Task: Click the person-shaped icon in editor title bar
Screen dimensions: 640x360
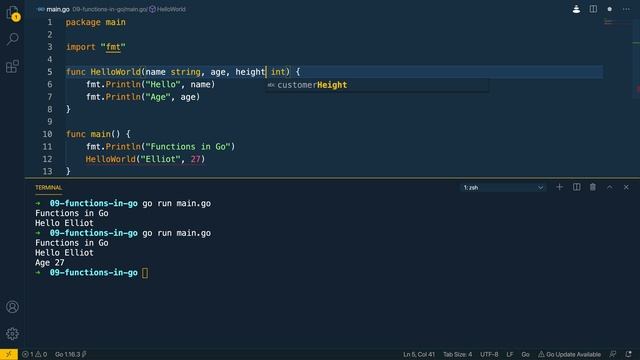Action: tap(576, 9)
